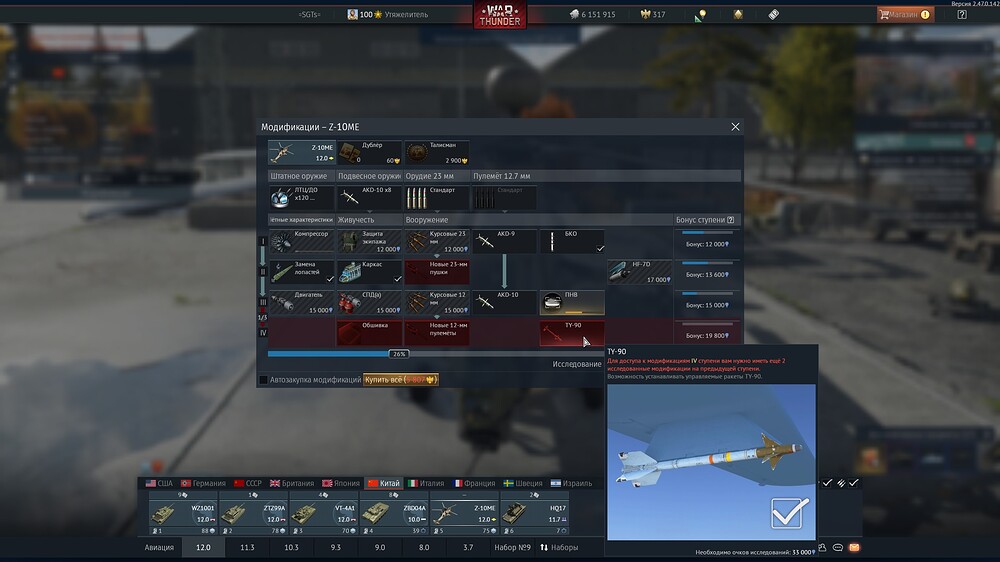Viewport: 1000px width, 562px height.
Task: Select the 11.3 preset tab
Action: pos(247,547)
